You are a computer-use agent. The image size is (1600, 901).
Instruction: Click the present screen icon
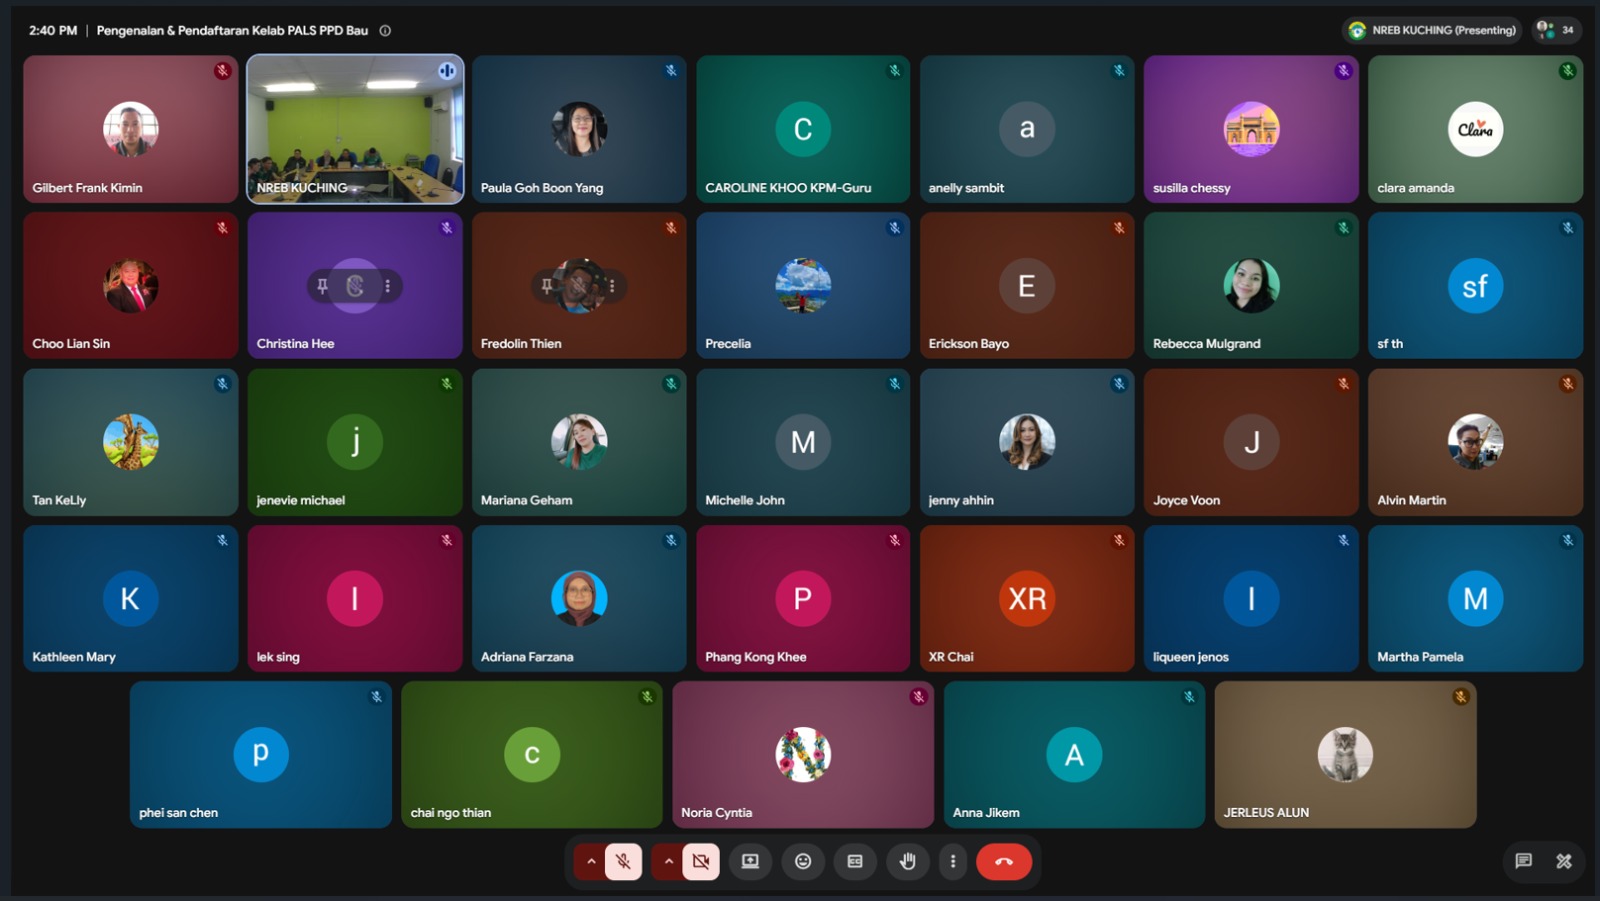750,861
